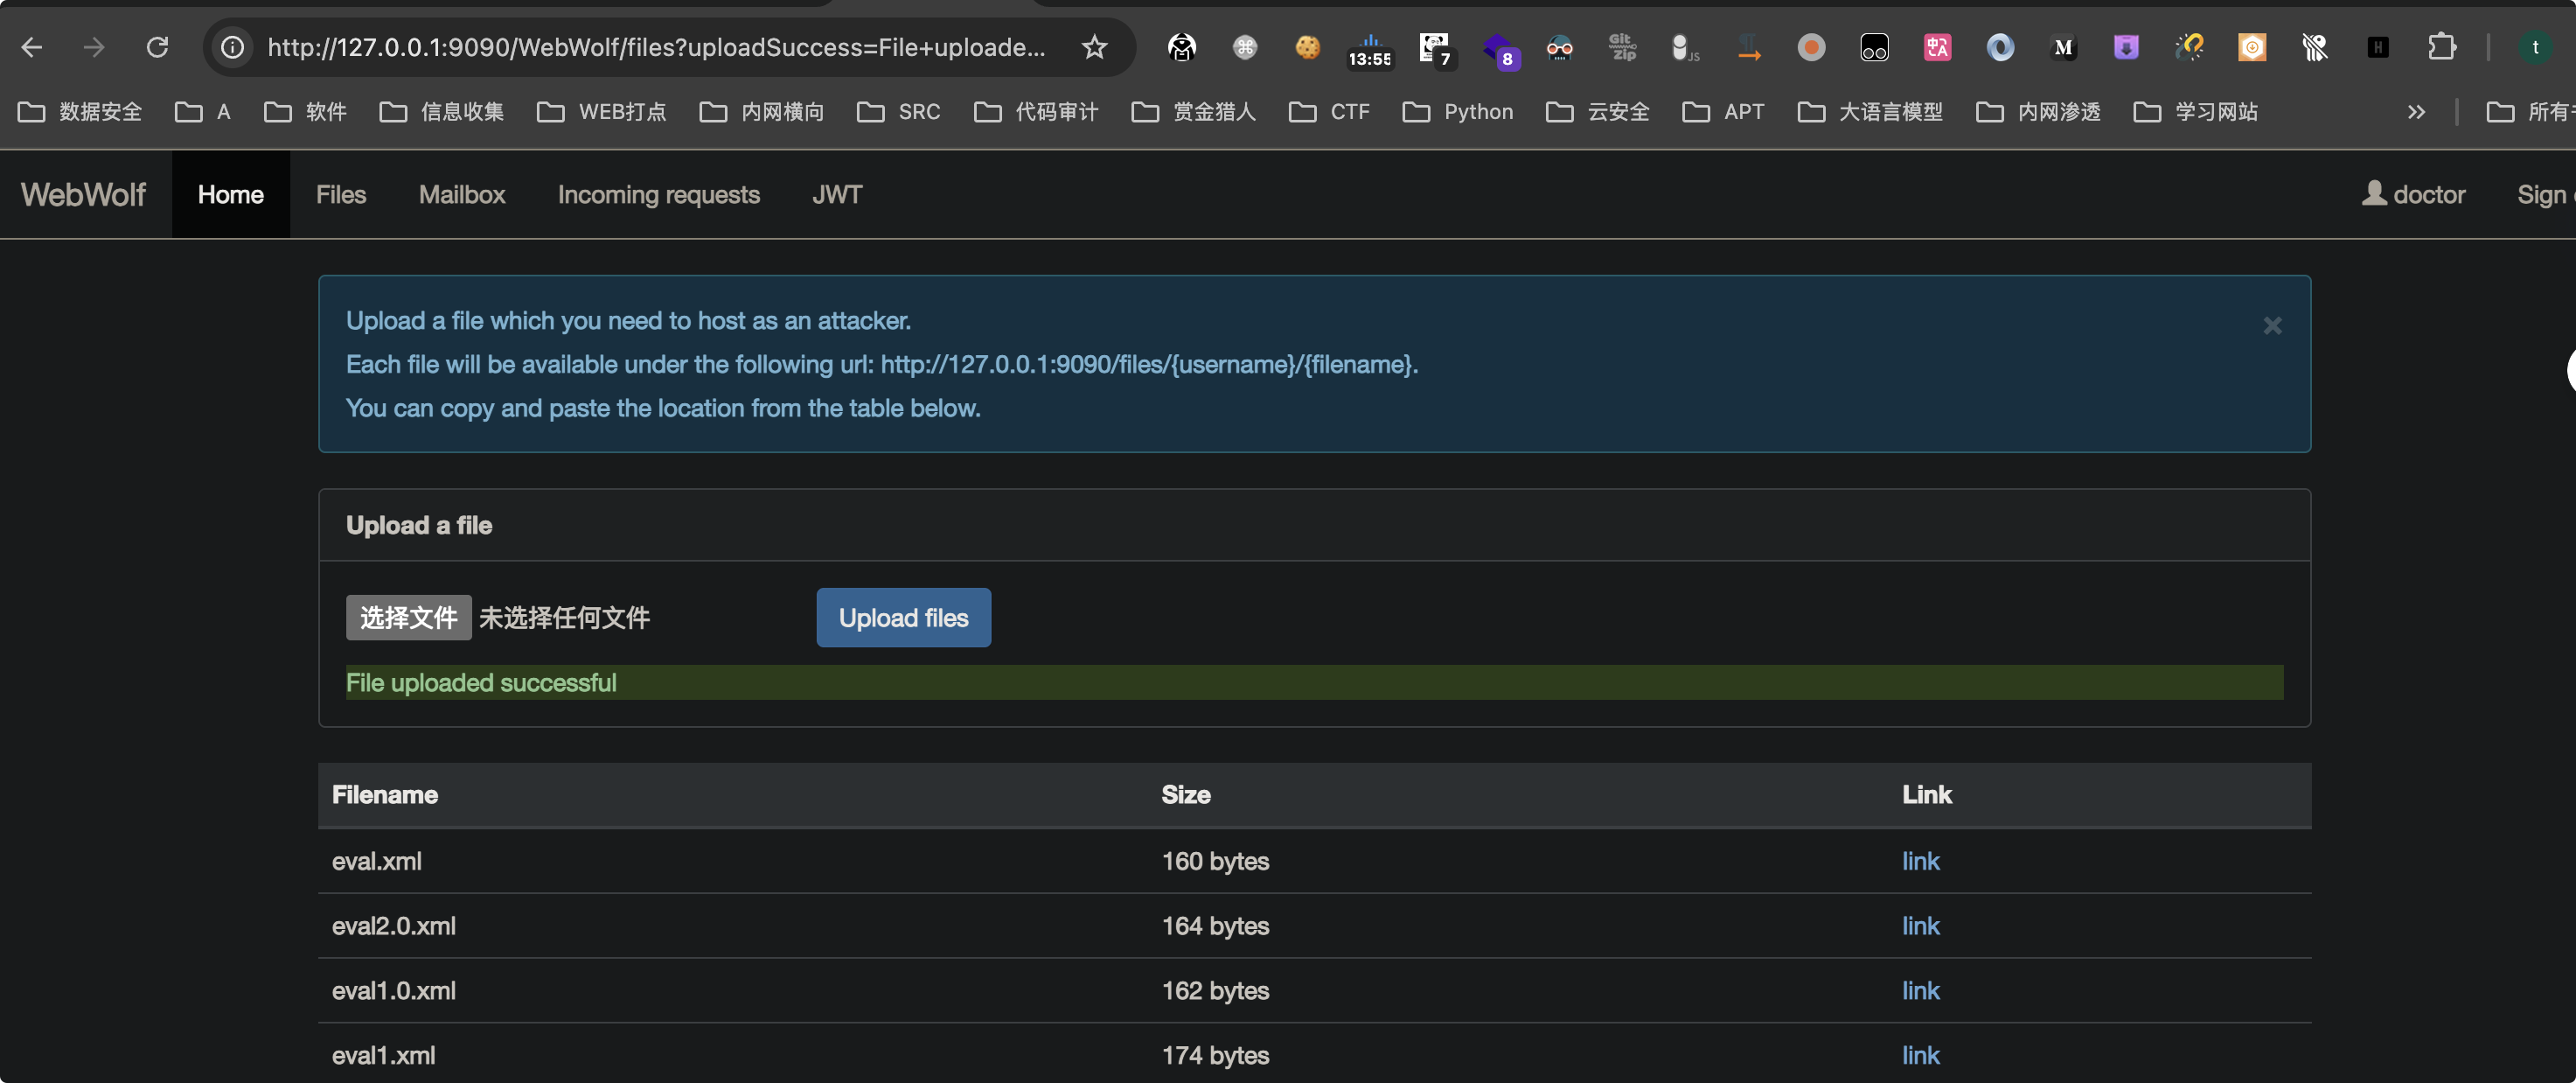The height and width of the screenshot is (1083, 2576).
Task: Open the Incoming requests tab
Action: 659,194
